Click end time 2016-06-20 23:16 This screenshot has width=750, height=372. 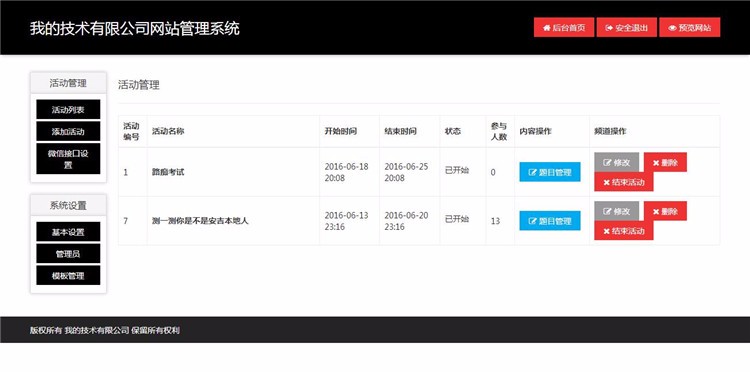pyautogui.click(x=406, y=221)
